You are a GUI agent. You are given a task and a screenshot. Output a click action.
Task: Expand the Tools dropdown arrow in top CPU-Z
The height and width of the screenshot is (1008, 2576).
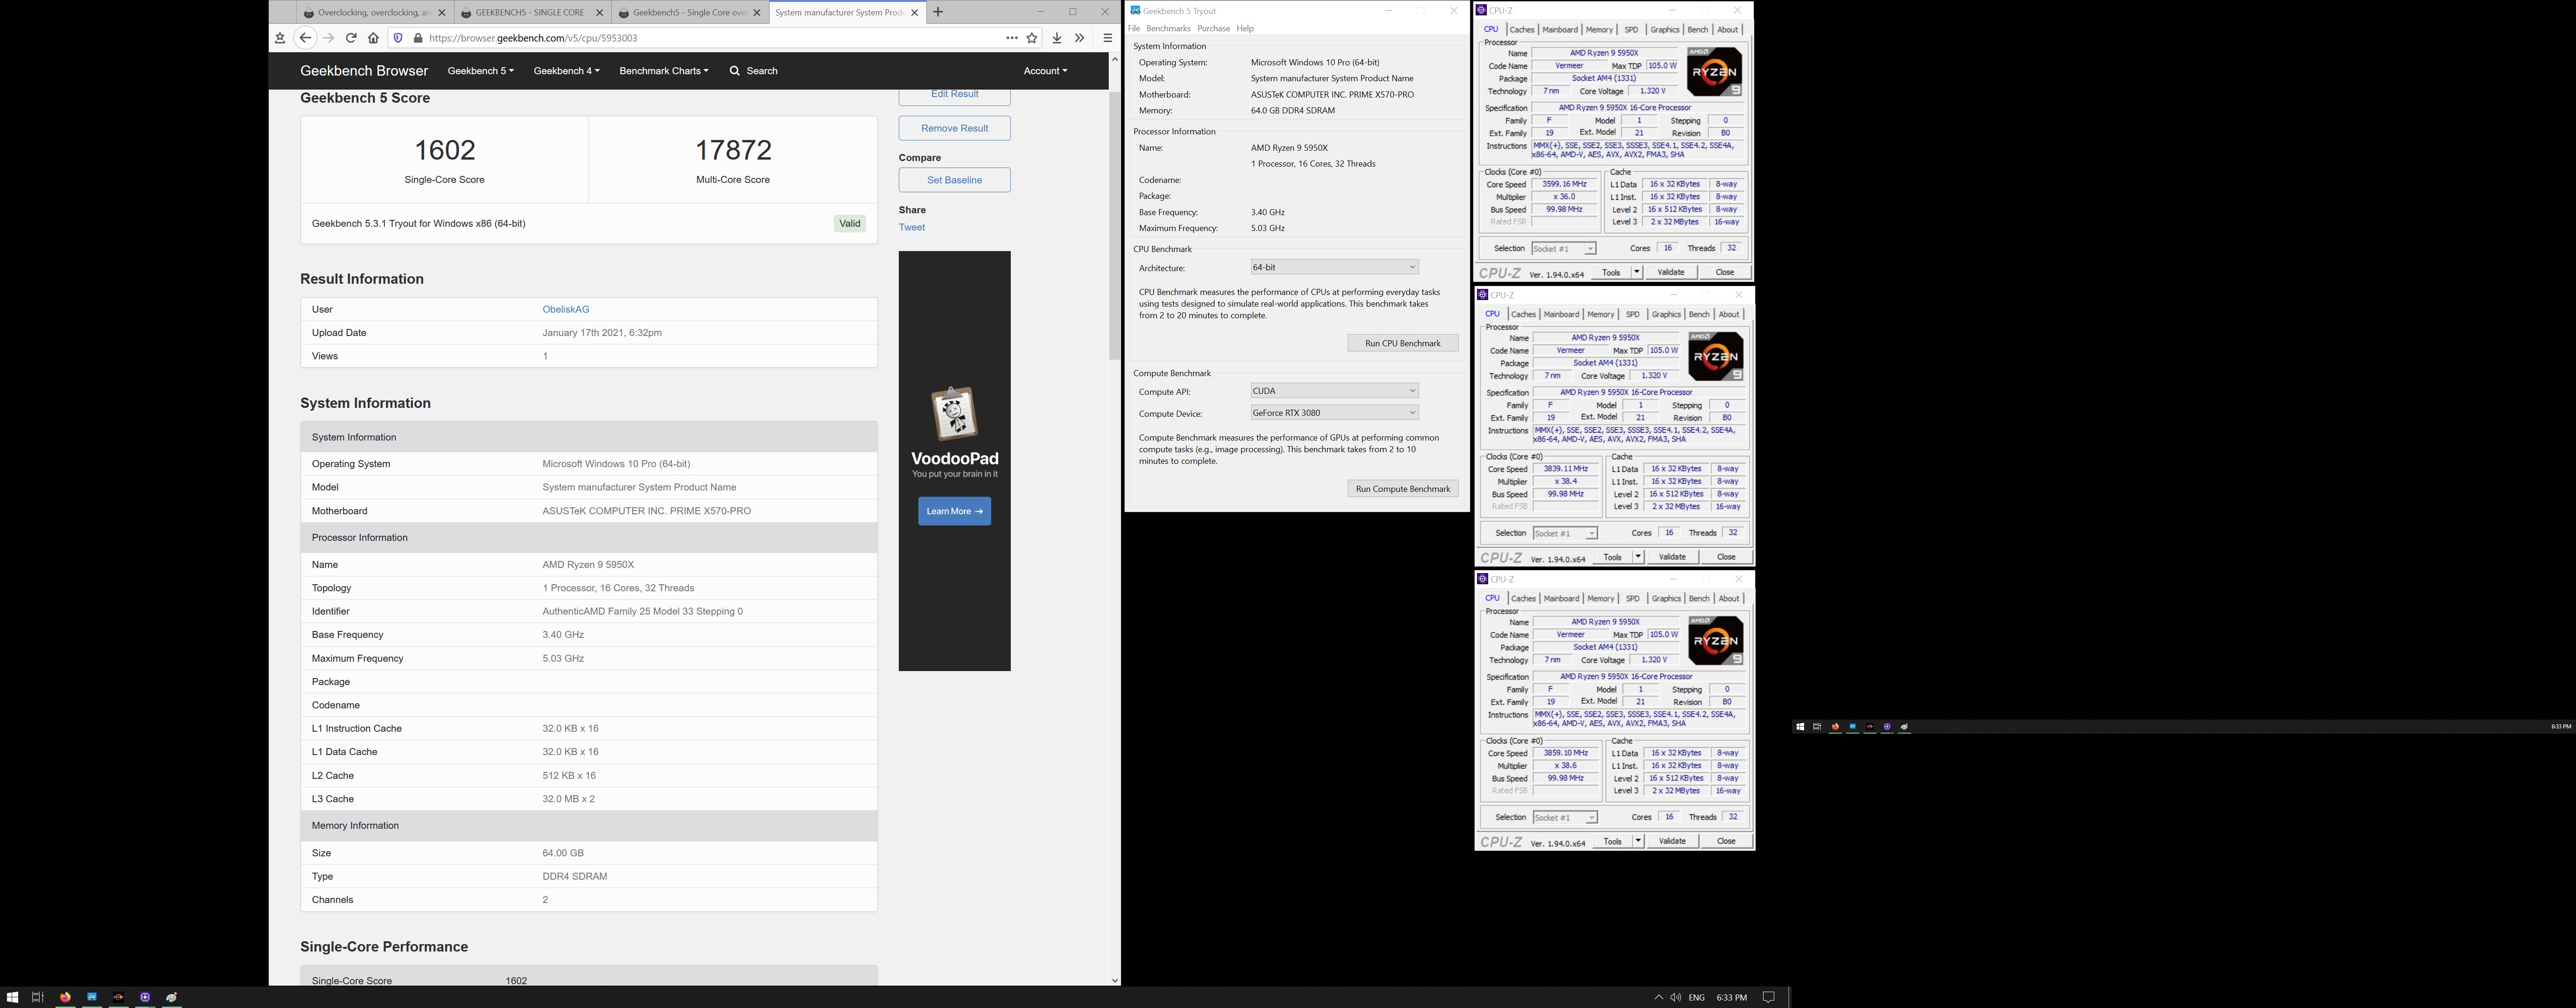click(1636, 272)
